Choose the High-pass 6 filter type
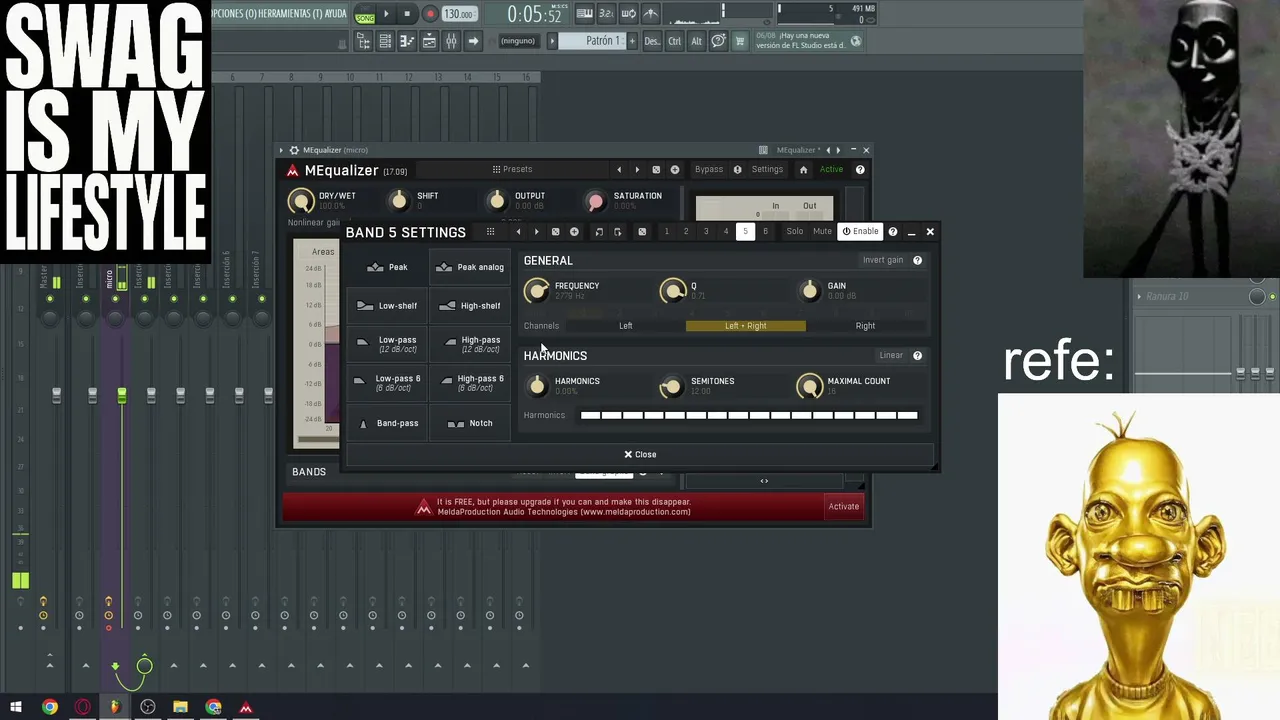 pyautogui.click(x=470, y=383)
